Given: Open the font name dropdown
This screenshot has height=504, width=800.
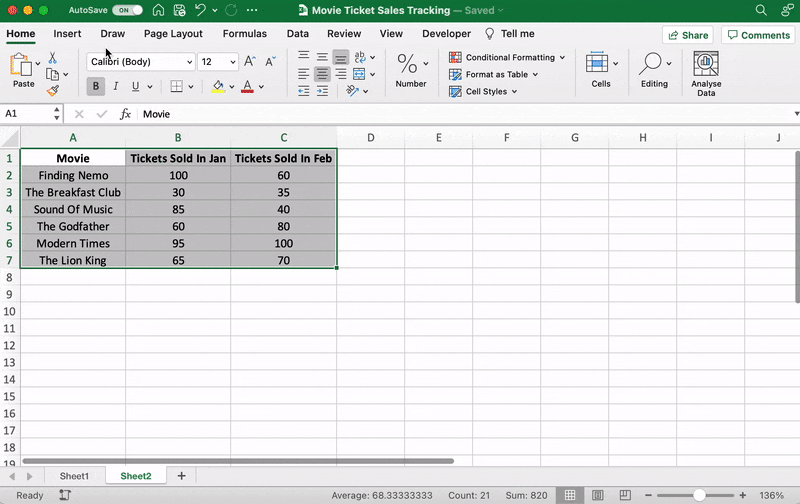Looking at the screenshot, I should click(190, 62).
